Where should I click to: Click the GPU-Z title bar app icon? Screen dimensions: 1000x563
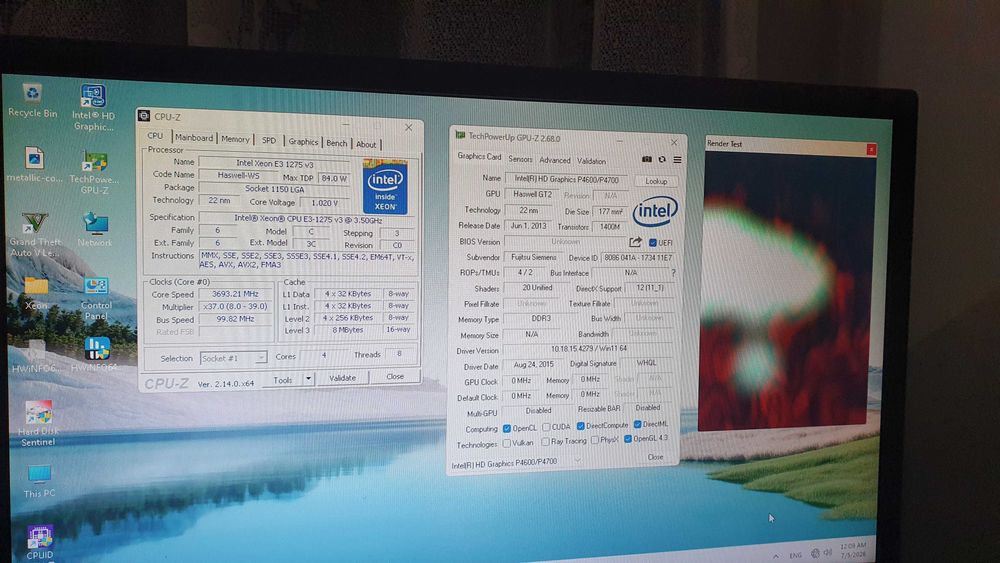click(x=460, y=135)
